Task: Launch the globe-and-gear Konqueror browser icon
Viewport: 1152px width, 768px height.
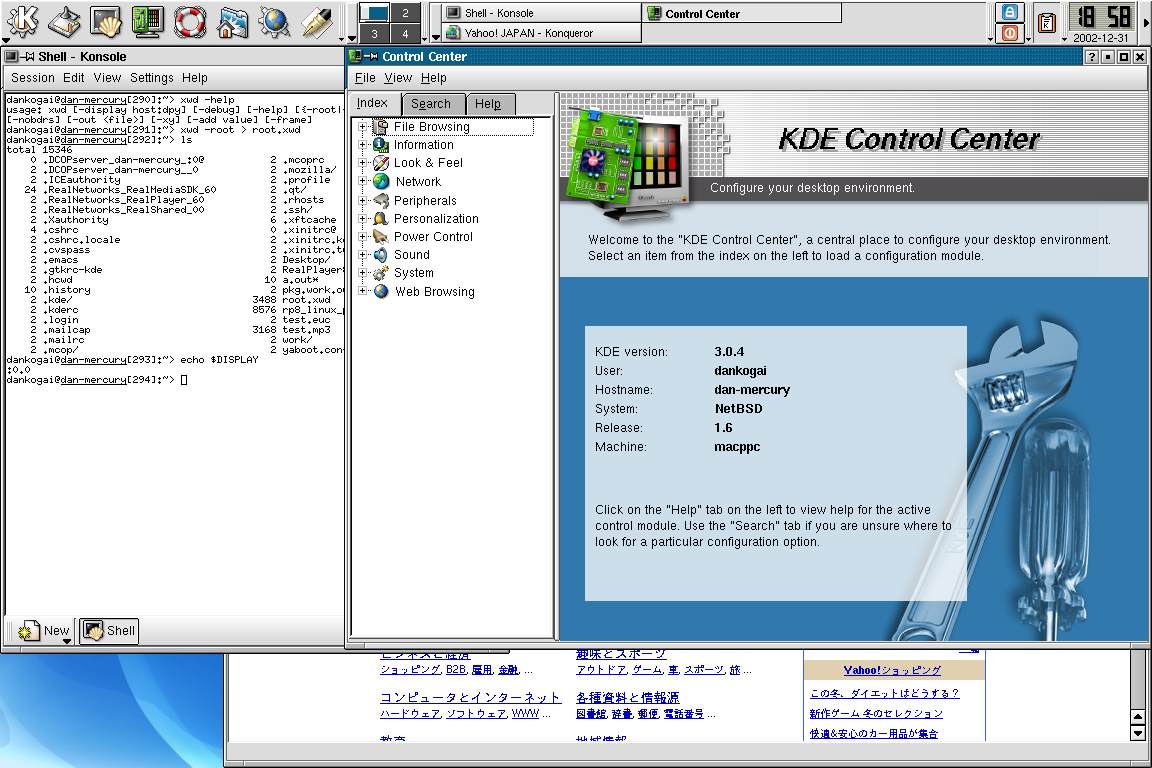Action: click(275, 21)
